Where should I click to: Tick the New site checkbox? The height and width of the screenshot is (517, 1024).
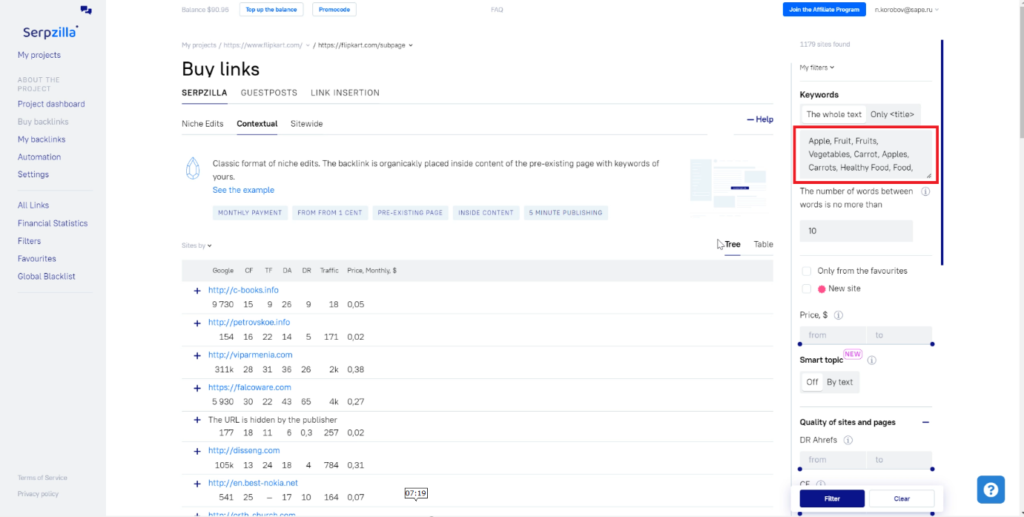click(x=807, y=289)
